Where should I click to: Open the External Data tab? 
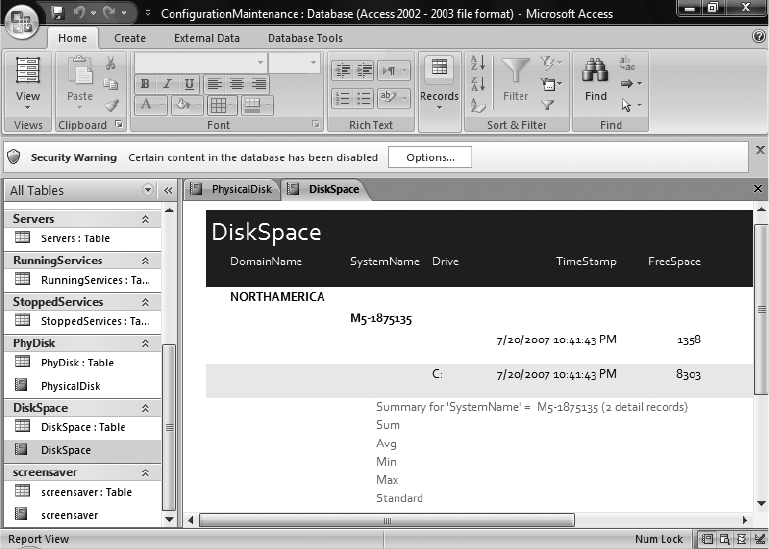206,38
